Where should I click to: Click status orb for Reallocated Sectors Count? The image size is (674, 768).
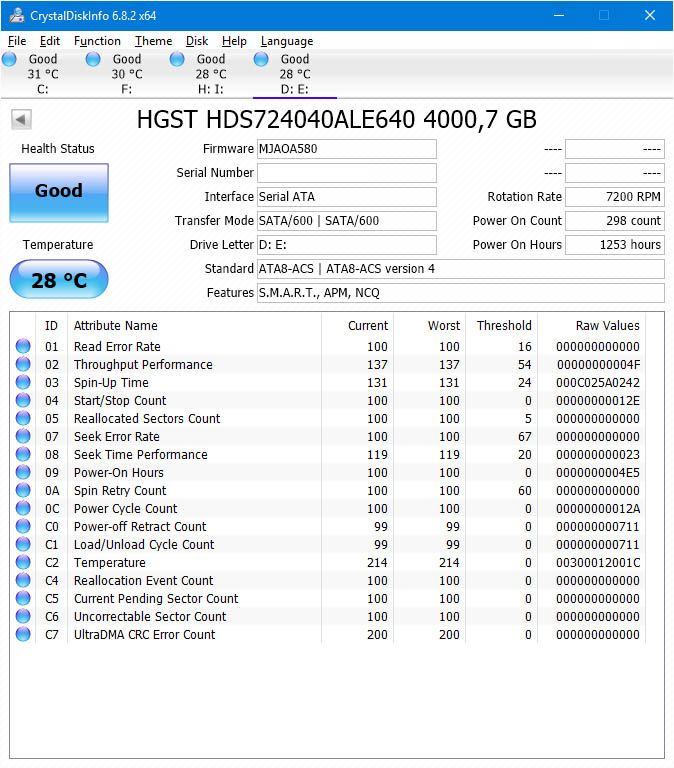tap(23, 418)
